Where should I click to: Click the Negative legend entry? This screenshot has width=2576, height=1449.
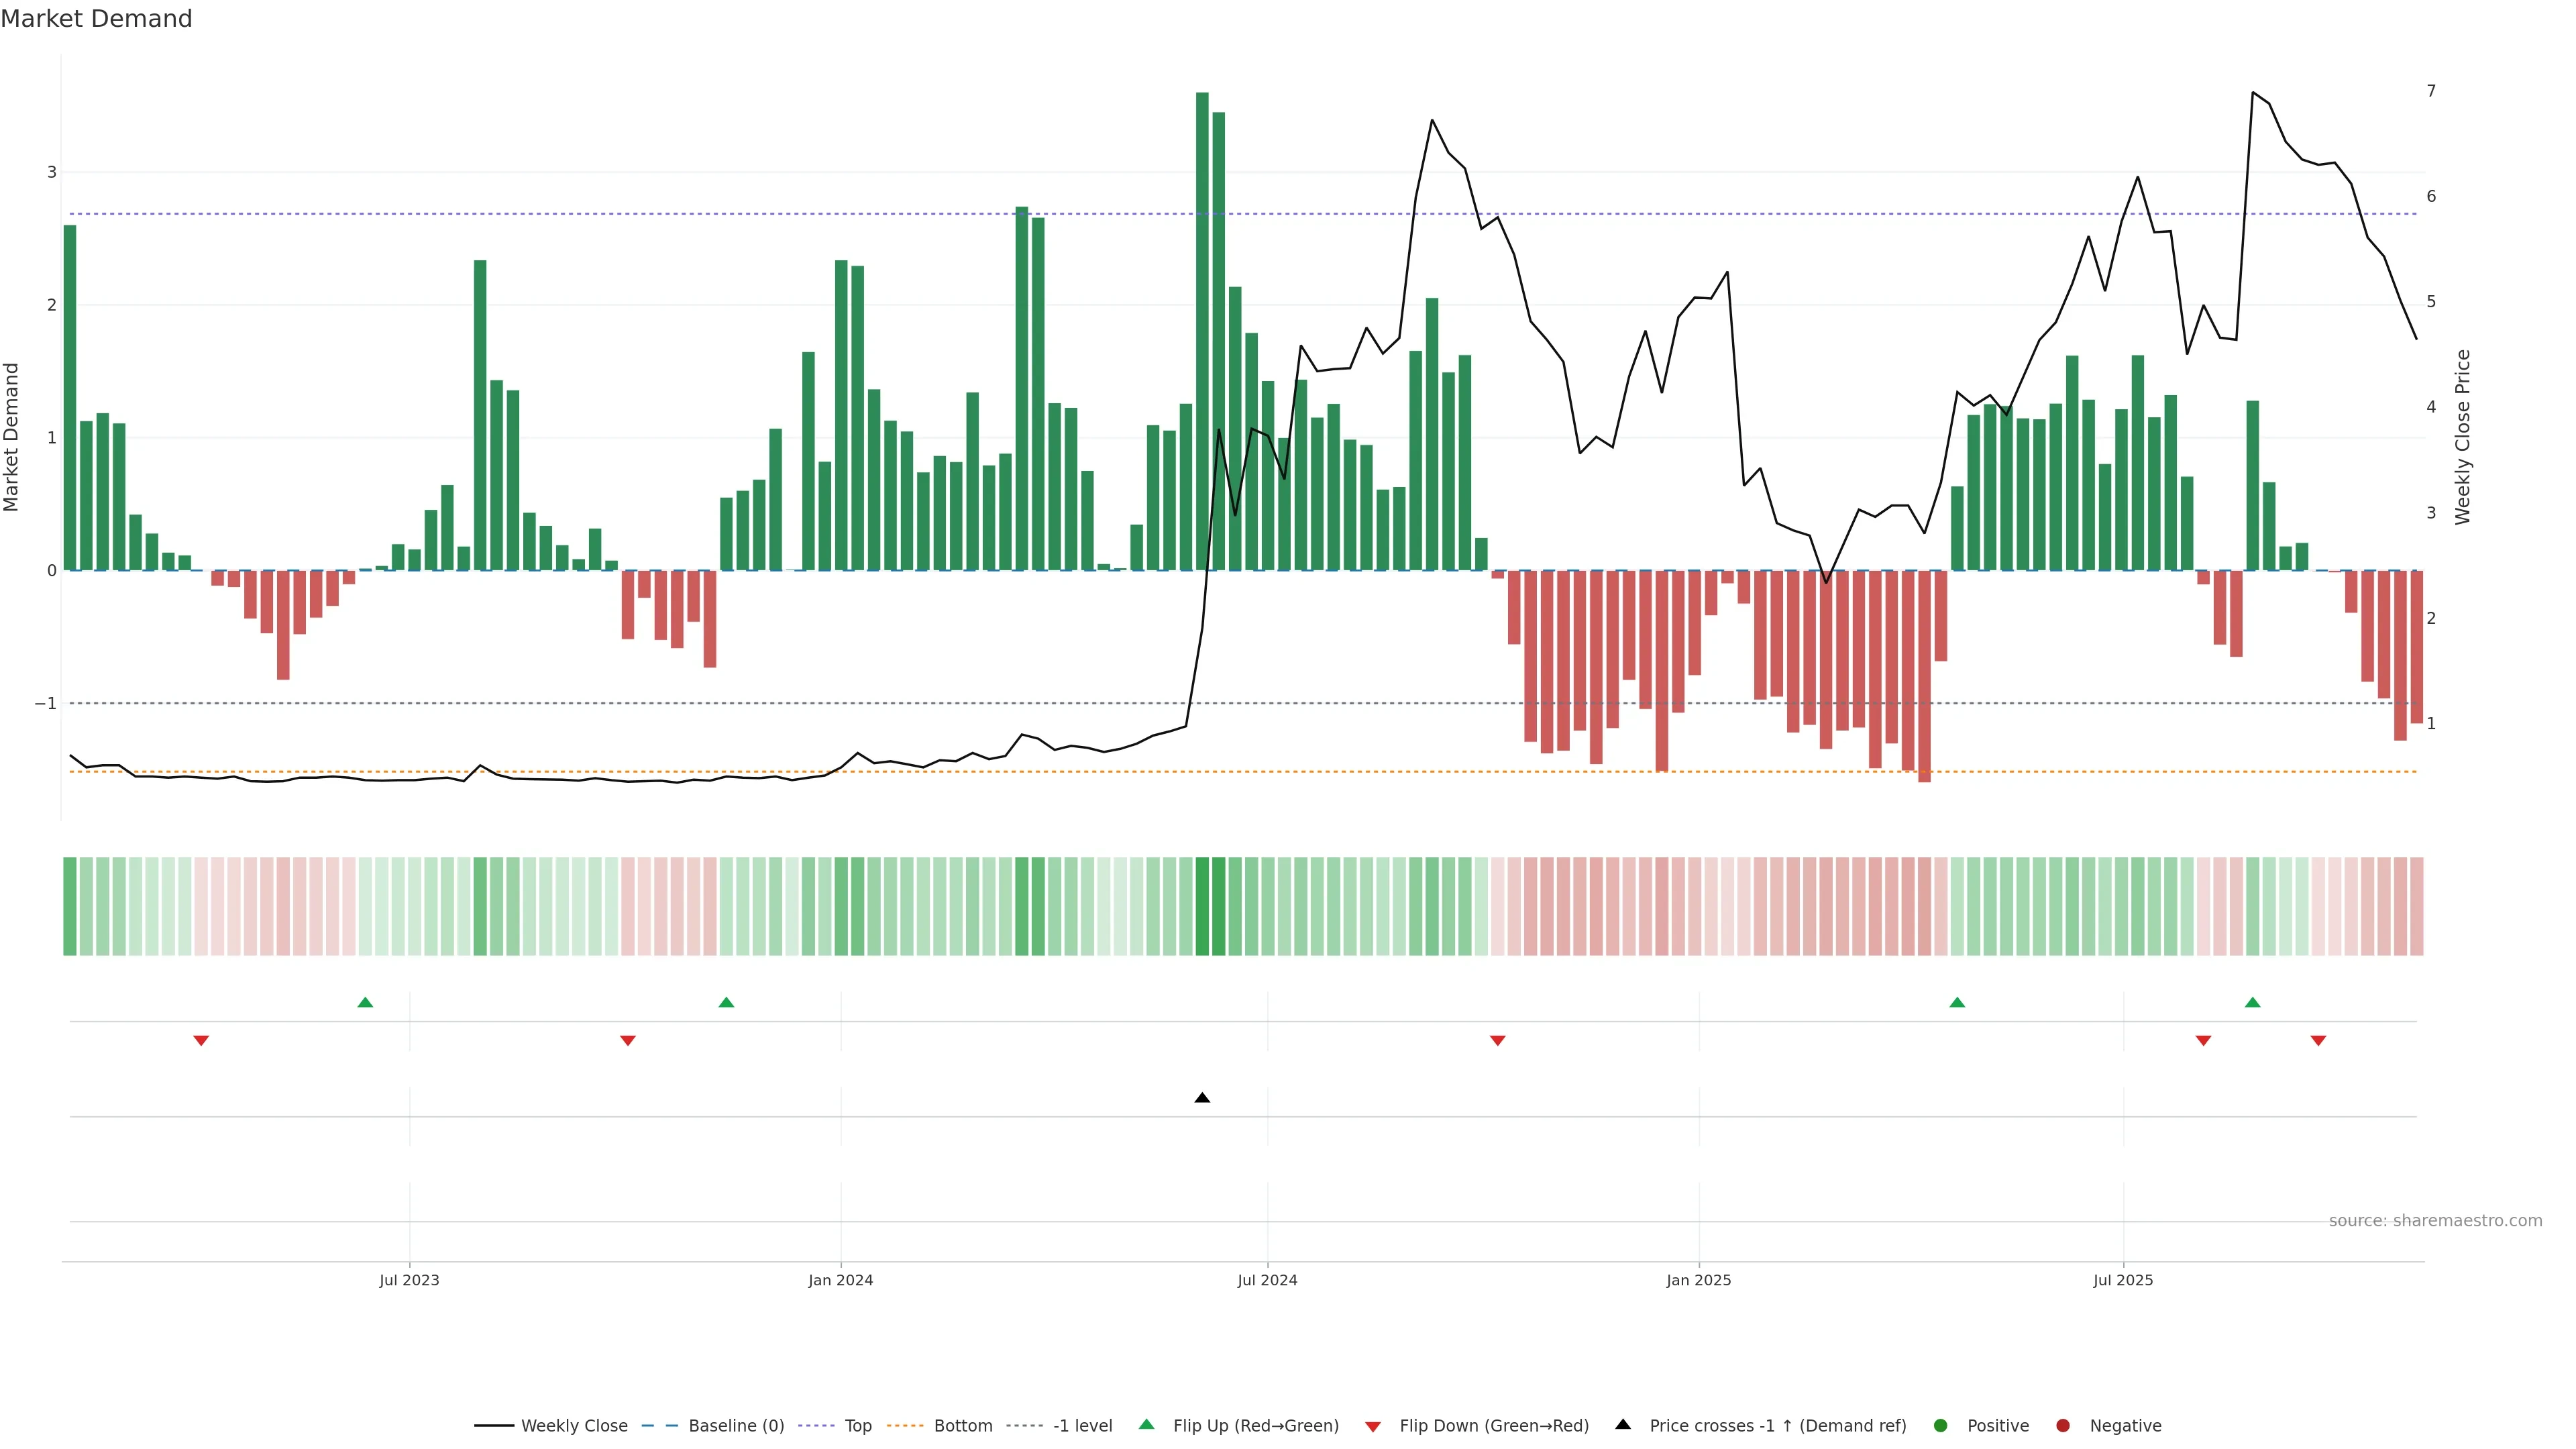click(x=2125, y=1426)
